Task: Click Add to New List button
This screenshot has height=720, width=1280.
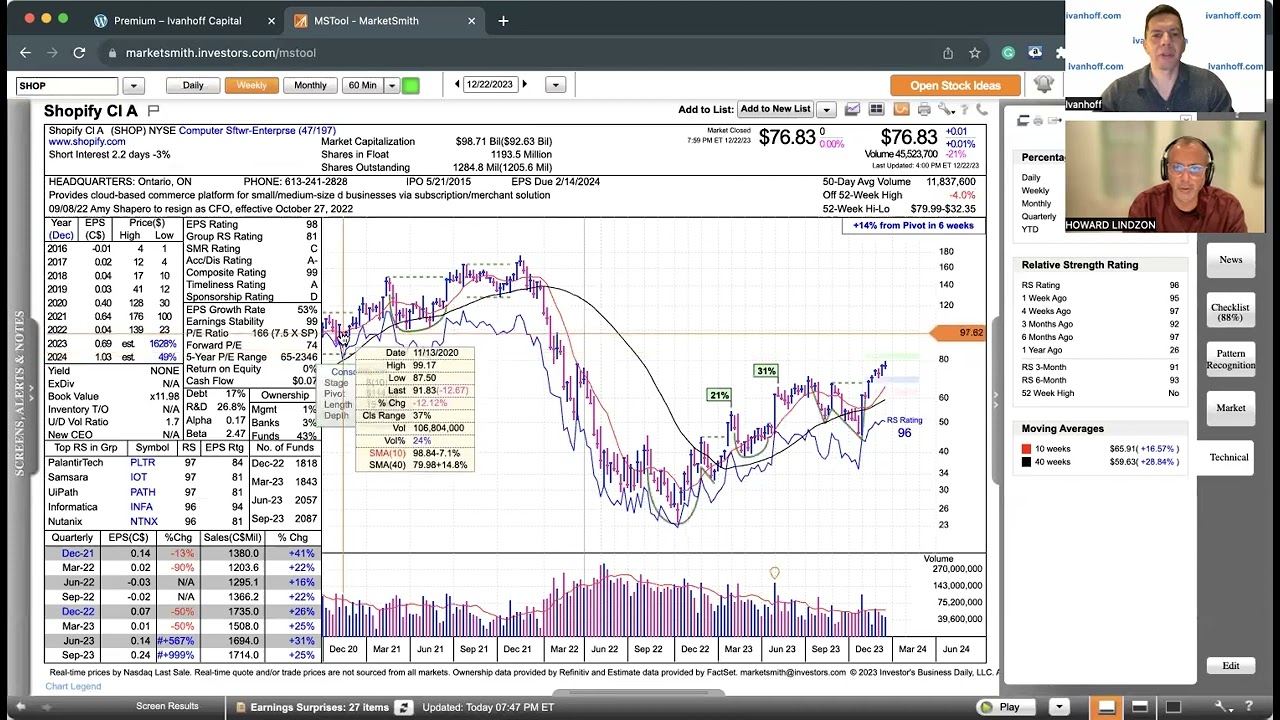Action: point(775,109)
